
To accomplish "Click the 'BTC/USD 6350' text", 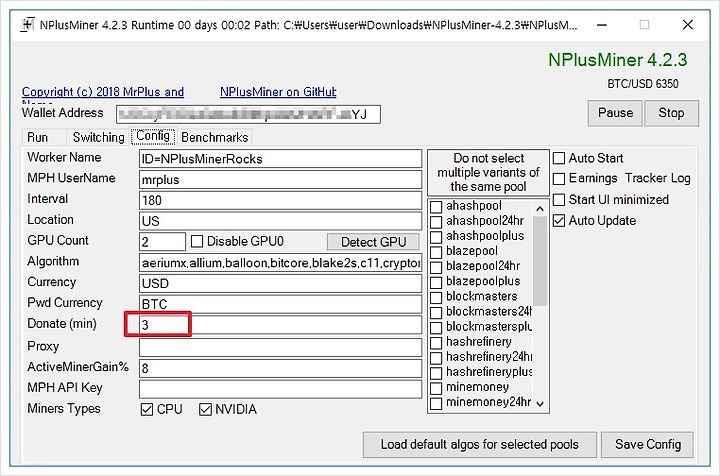I will (642, 84).
